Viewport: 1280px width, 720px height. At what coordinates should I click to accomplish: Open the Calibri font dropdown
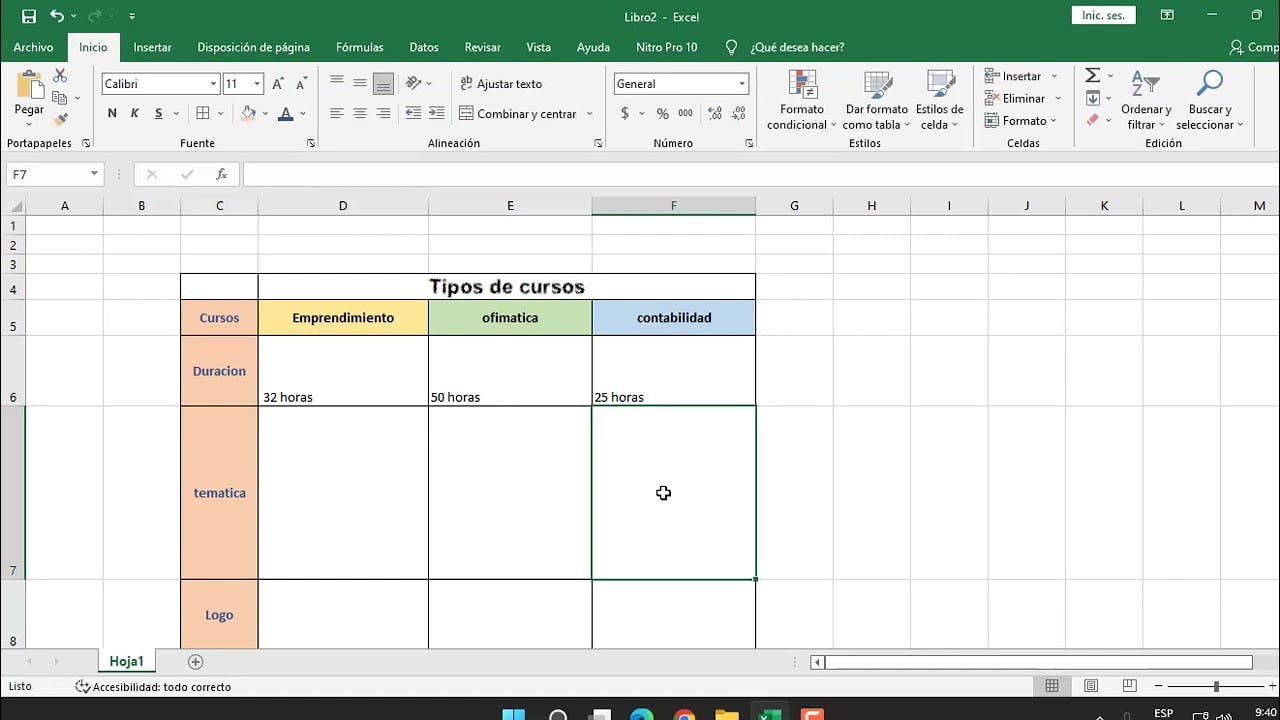point(213,83)
